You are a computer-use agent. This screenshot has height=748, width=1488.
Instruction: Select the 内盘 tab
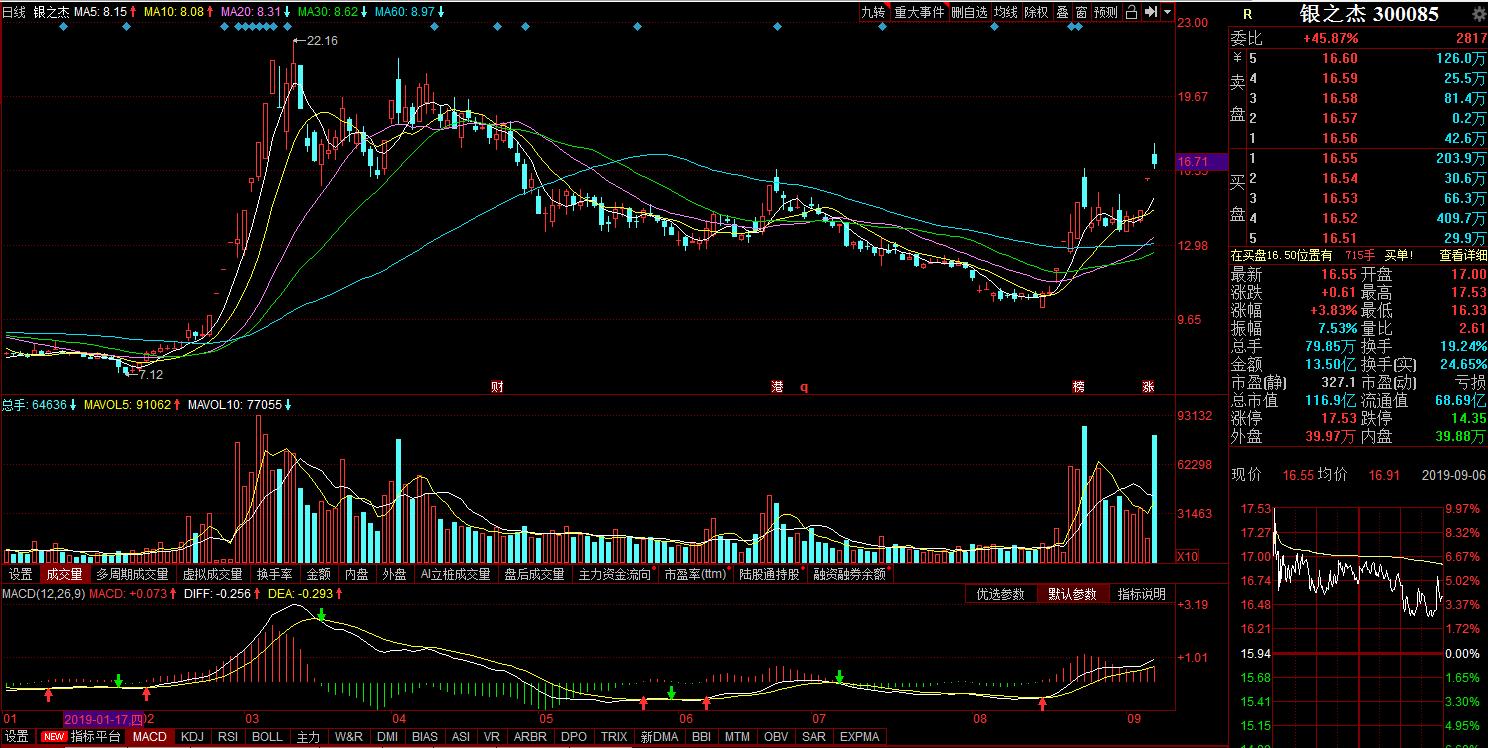[357, 574]
